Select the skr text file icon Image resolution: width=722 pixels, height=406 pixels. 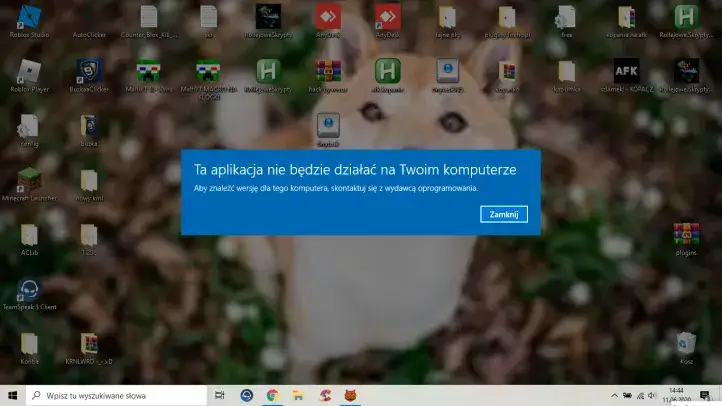(x=209, y=22)
